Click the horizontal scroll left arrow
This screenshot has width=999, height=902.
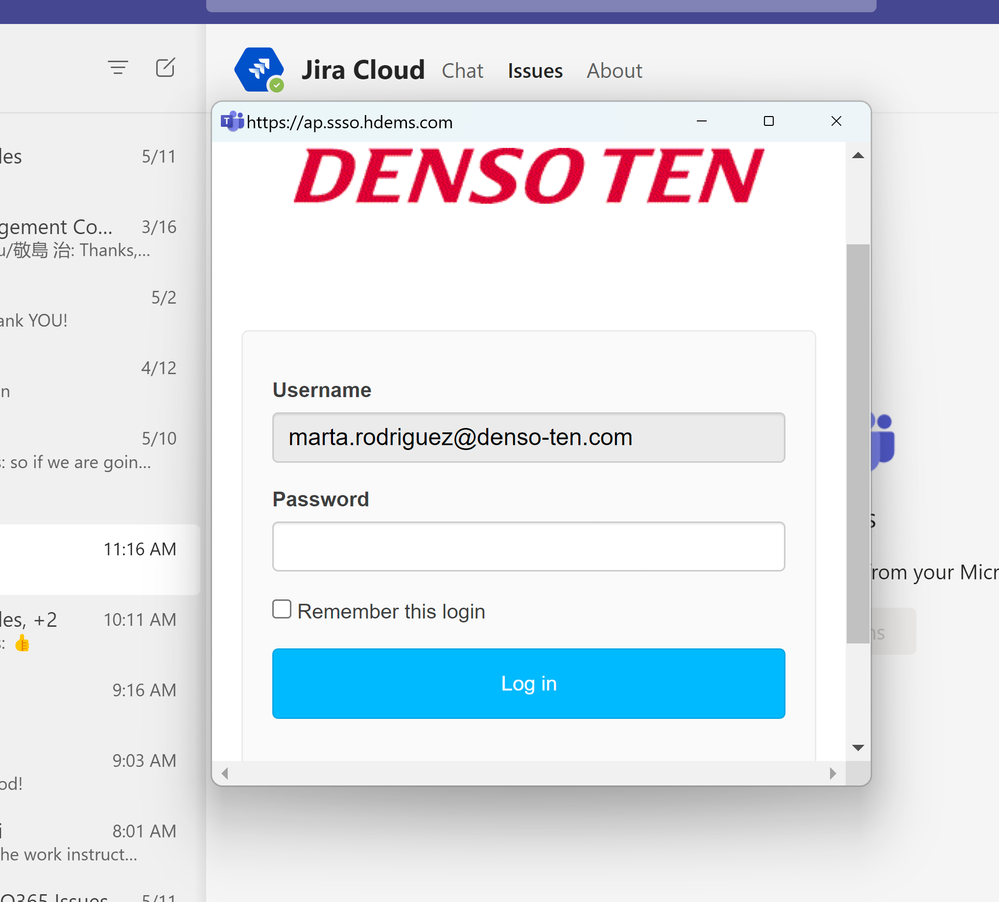[224, 773]
